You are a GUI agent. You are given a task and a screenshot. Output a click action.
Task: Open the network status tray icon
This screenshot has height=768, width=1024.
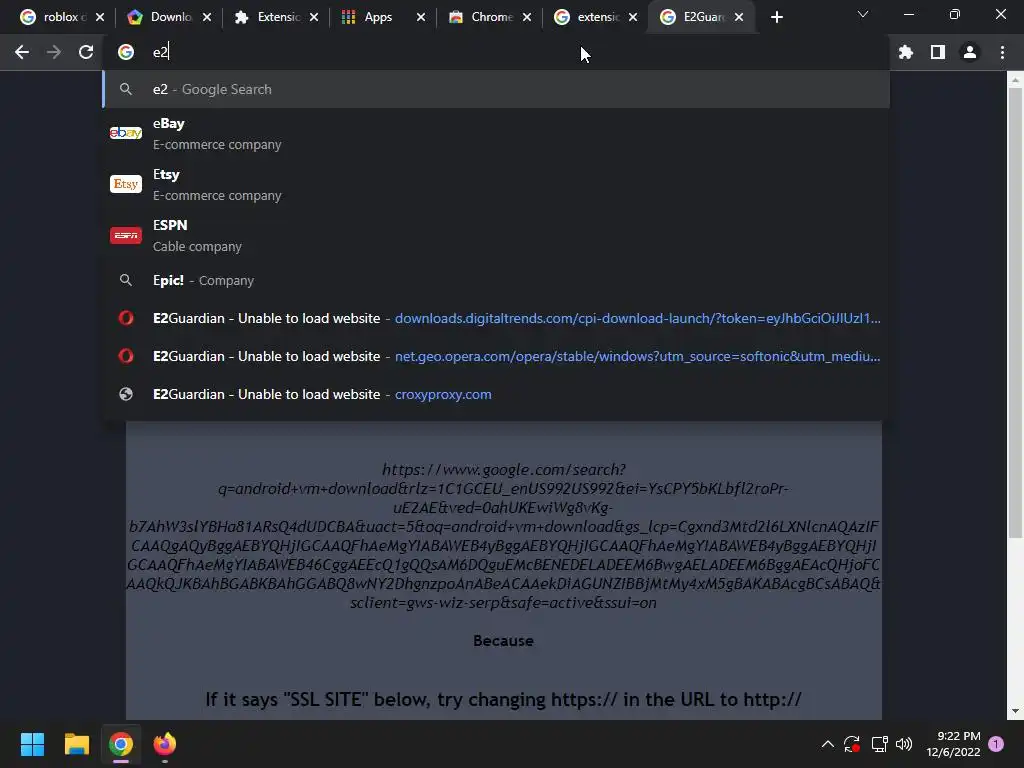point(879,744)
